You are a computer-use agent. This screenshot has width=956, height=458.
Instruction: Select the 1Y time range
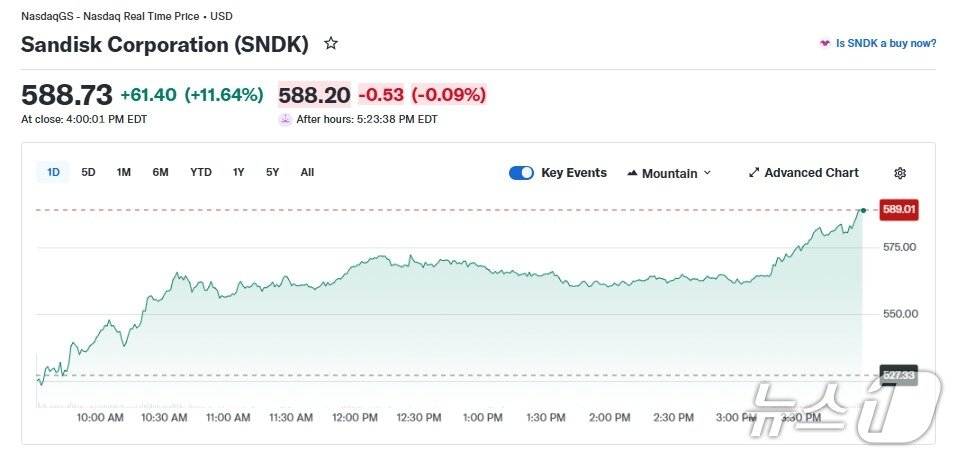coord(238,172)
